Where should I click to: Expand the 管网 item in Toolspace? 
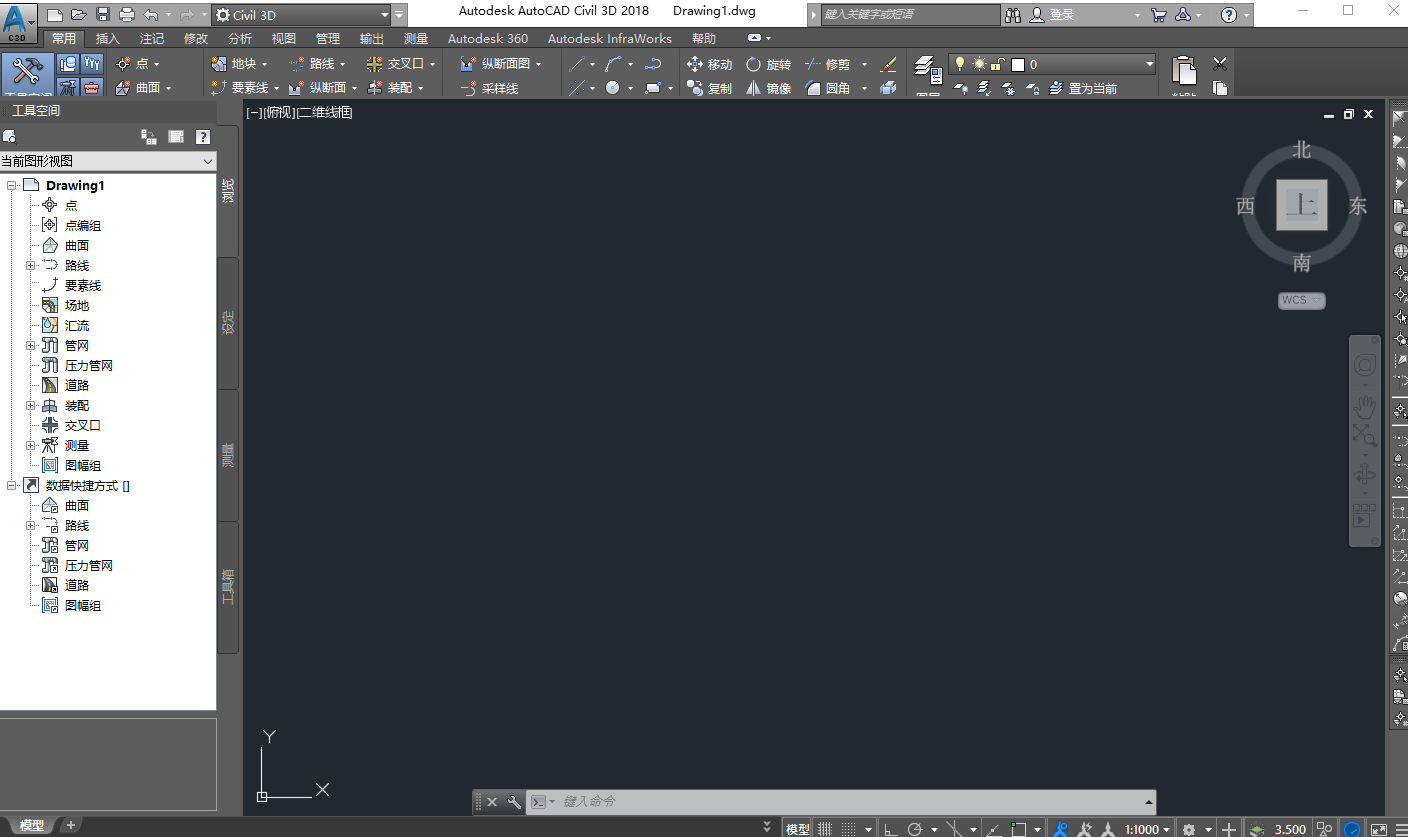(30, 345)
